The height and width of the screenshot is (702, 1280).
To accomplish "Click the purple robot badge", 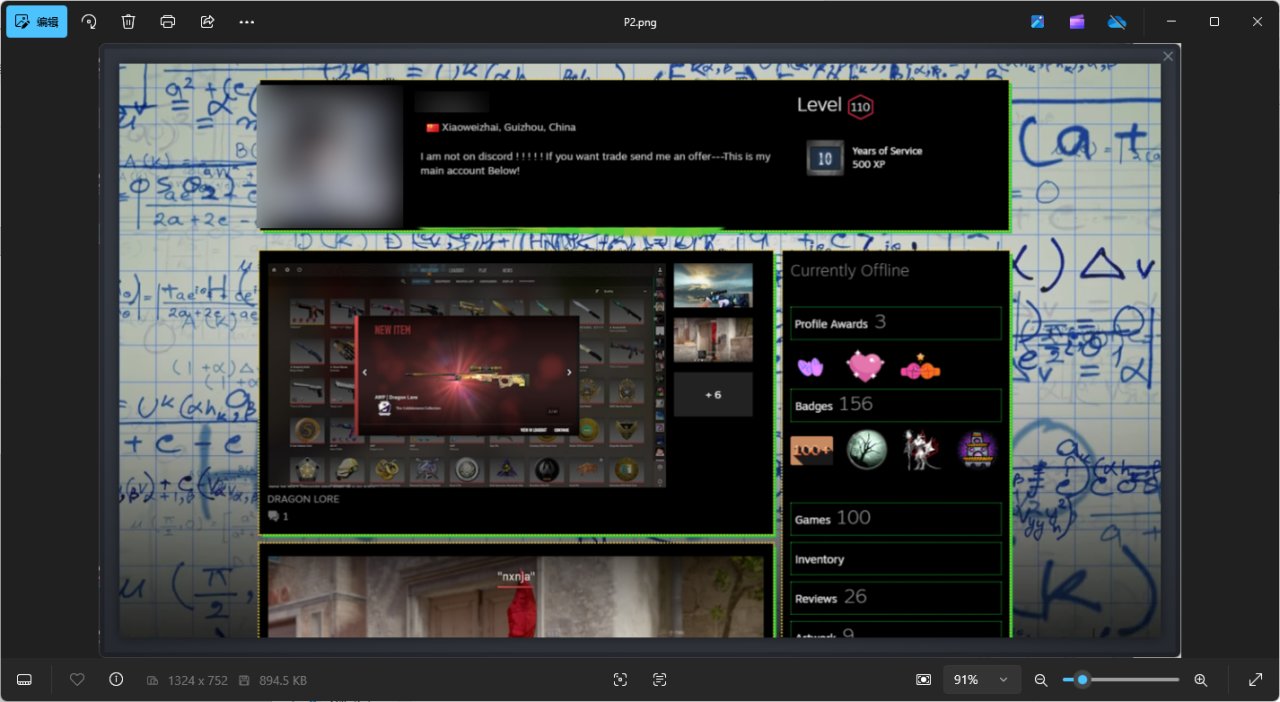I will [976, 450].
